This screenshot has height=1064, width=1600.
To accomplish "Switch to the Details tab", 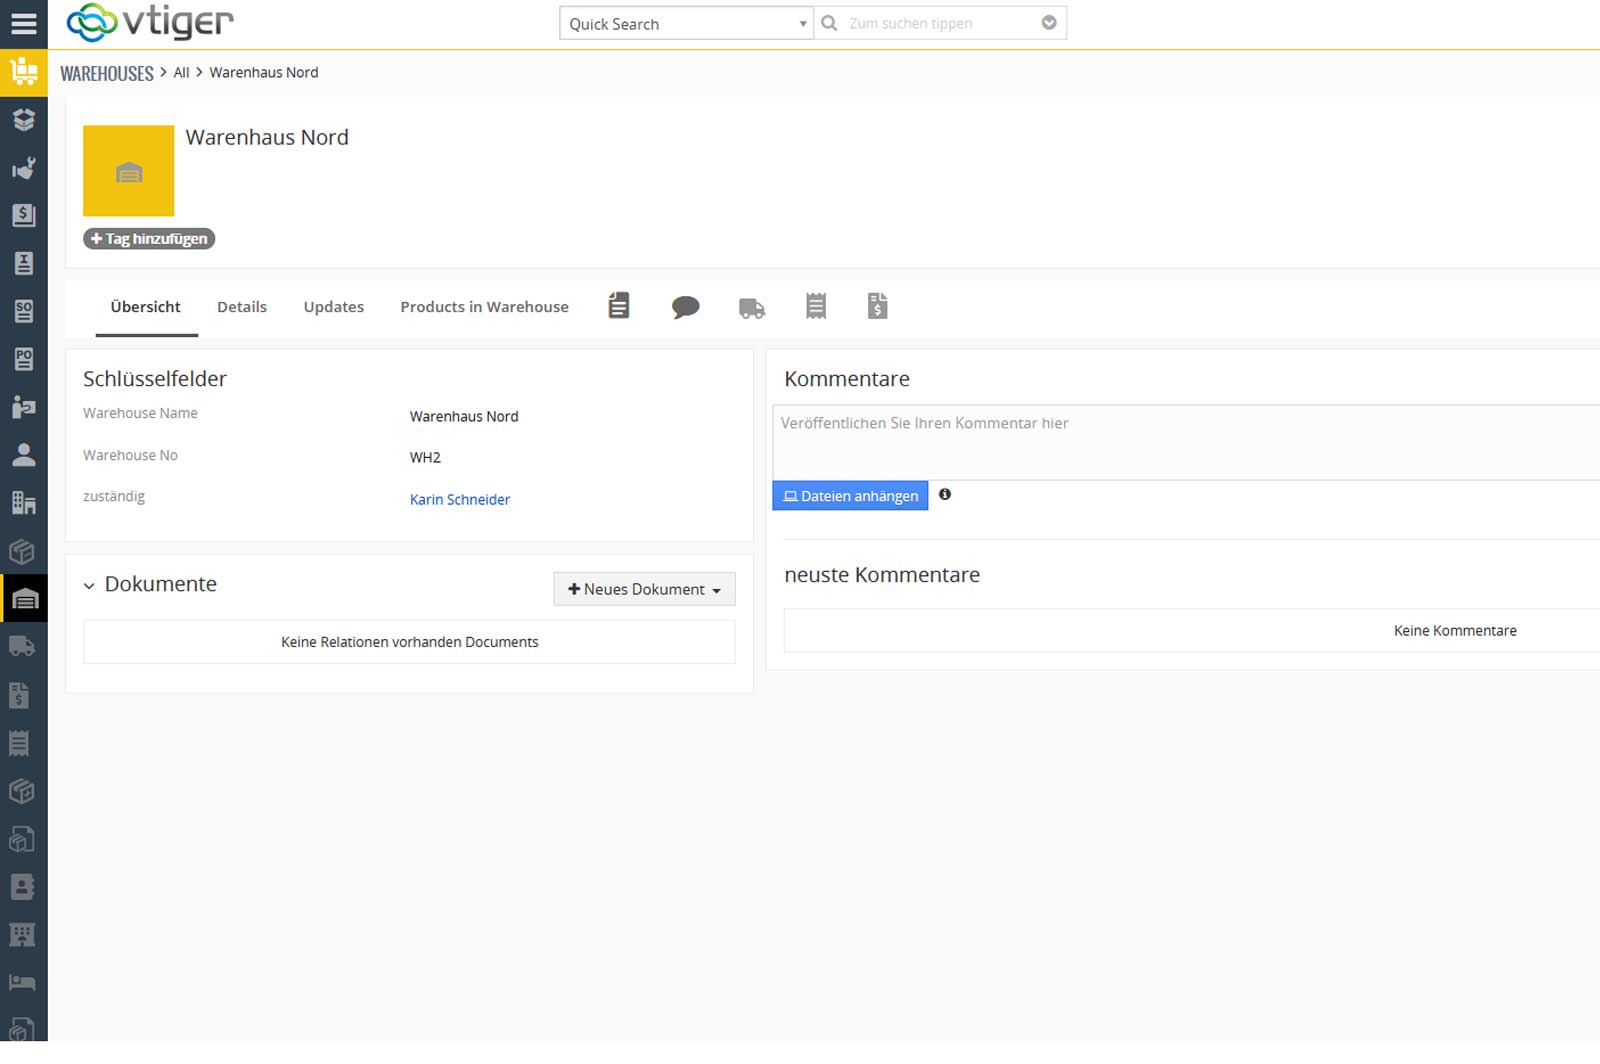I will [242, 307].
